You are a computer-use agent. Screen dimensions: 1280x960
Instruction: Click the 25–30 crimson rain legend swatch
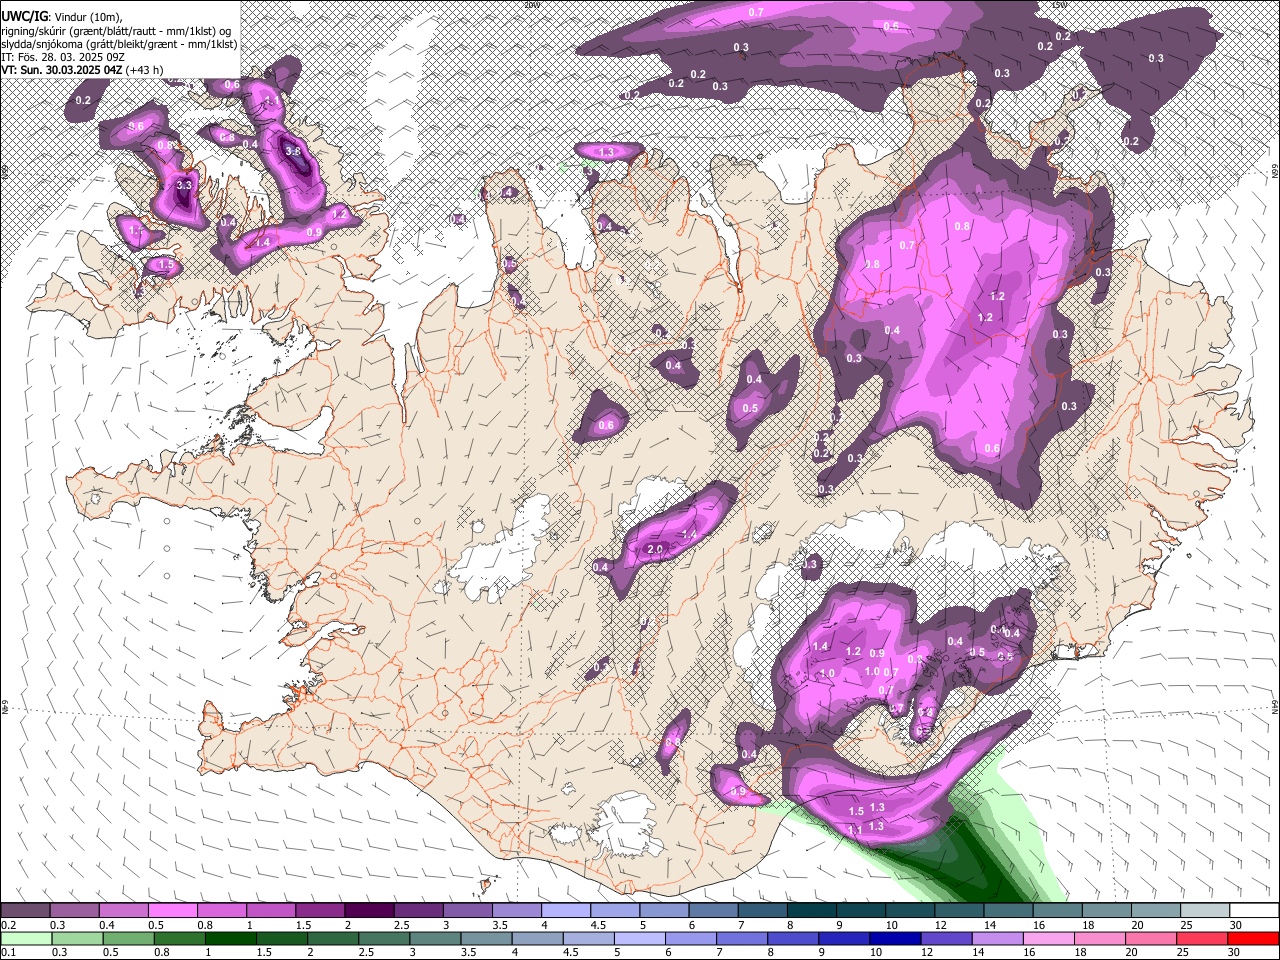point(1203,939)
